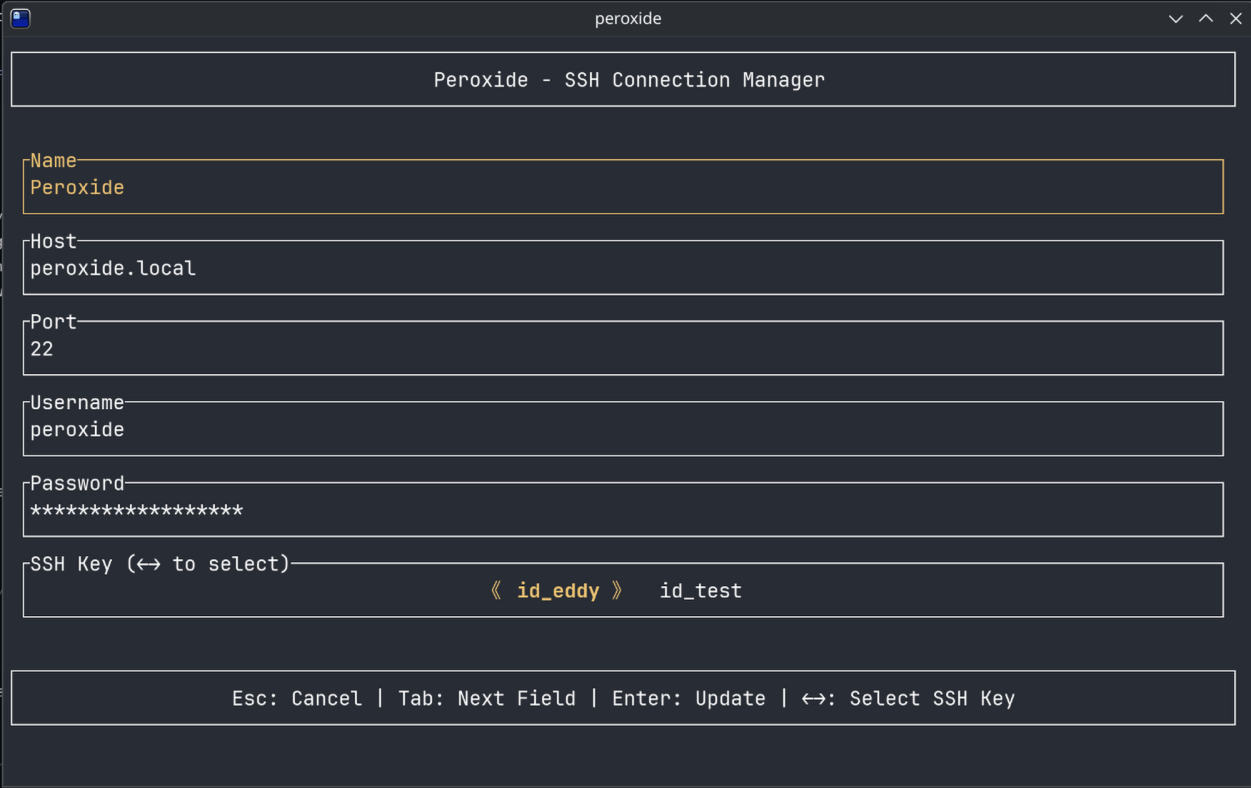
Task: Click the terminal app icon in title bar
Action: click(x=20, y=18)
